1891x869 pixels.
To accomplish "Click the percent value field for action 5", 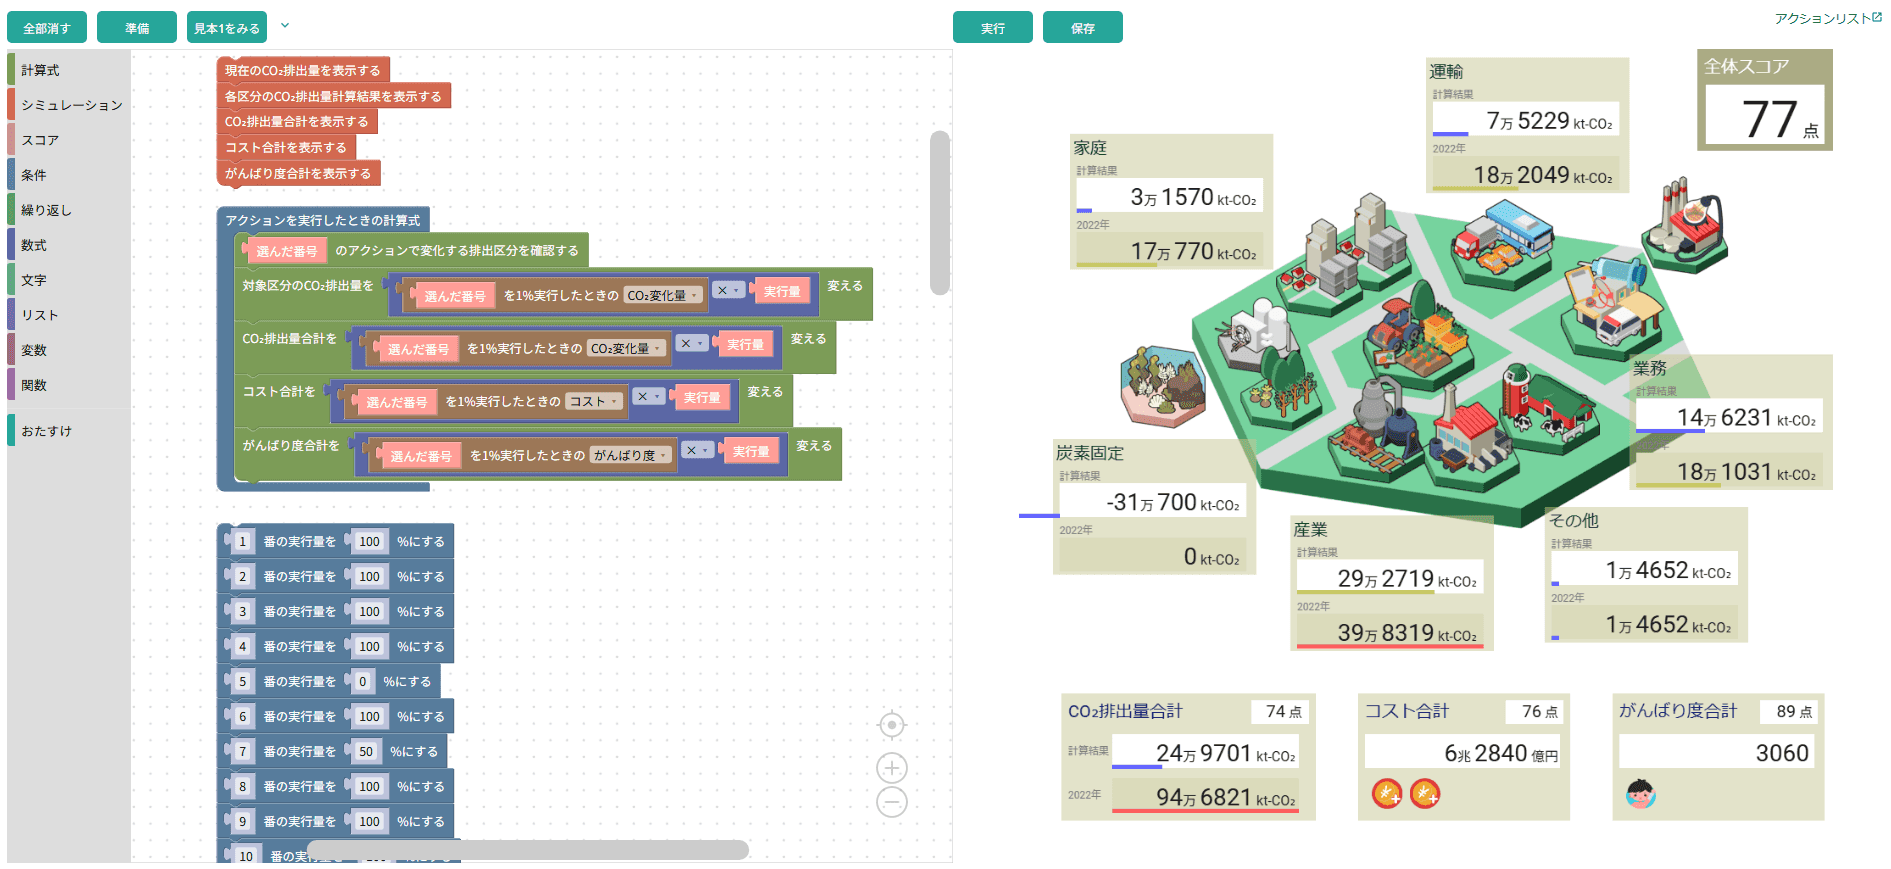I will pos(362,682).
